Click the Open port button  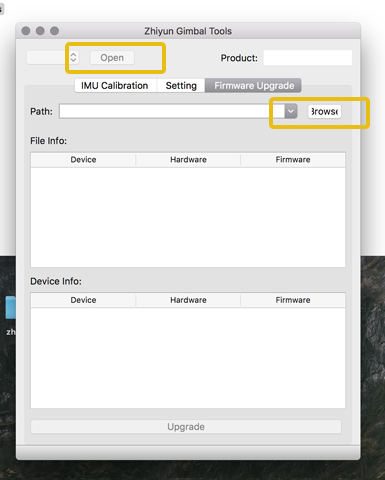(x=112, y=58)
